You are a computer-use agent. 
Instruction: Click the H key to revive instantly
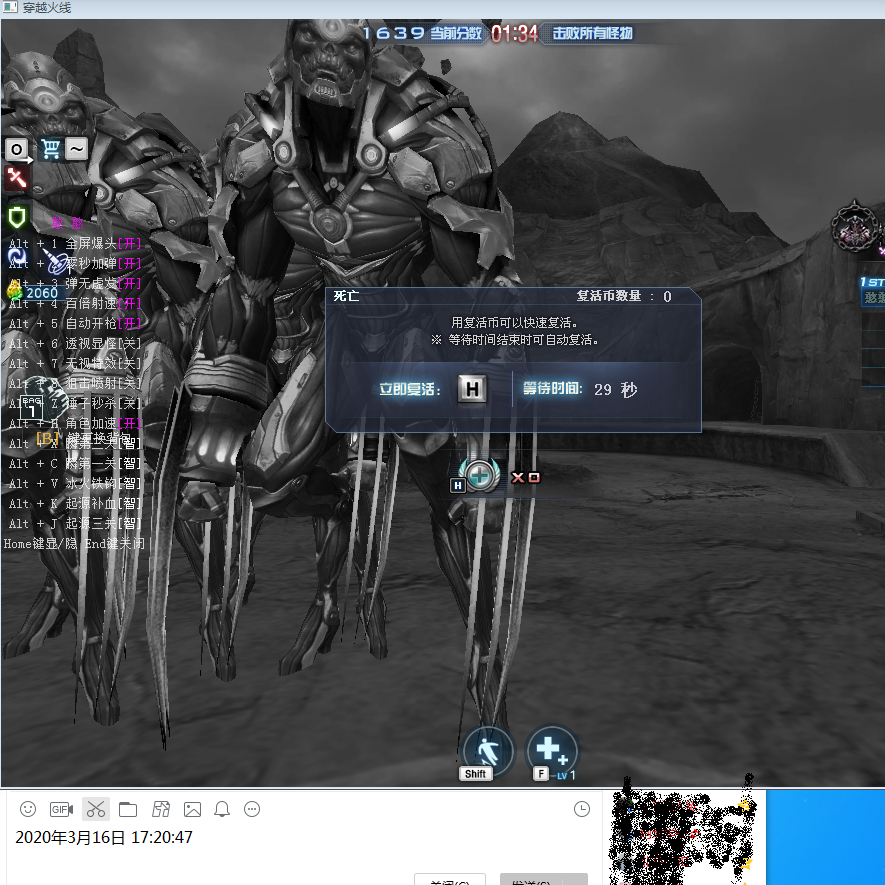click(x=472, y=389)
